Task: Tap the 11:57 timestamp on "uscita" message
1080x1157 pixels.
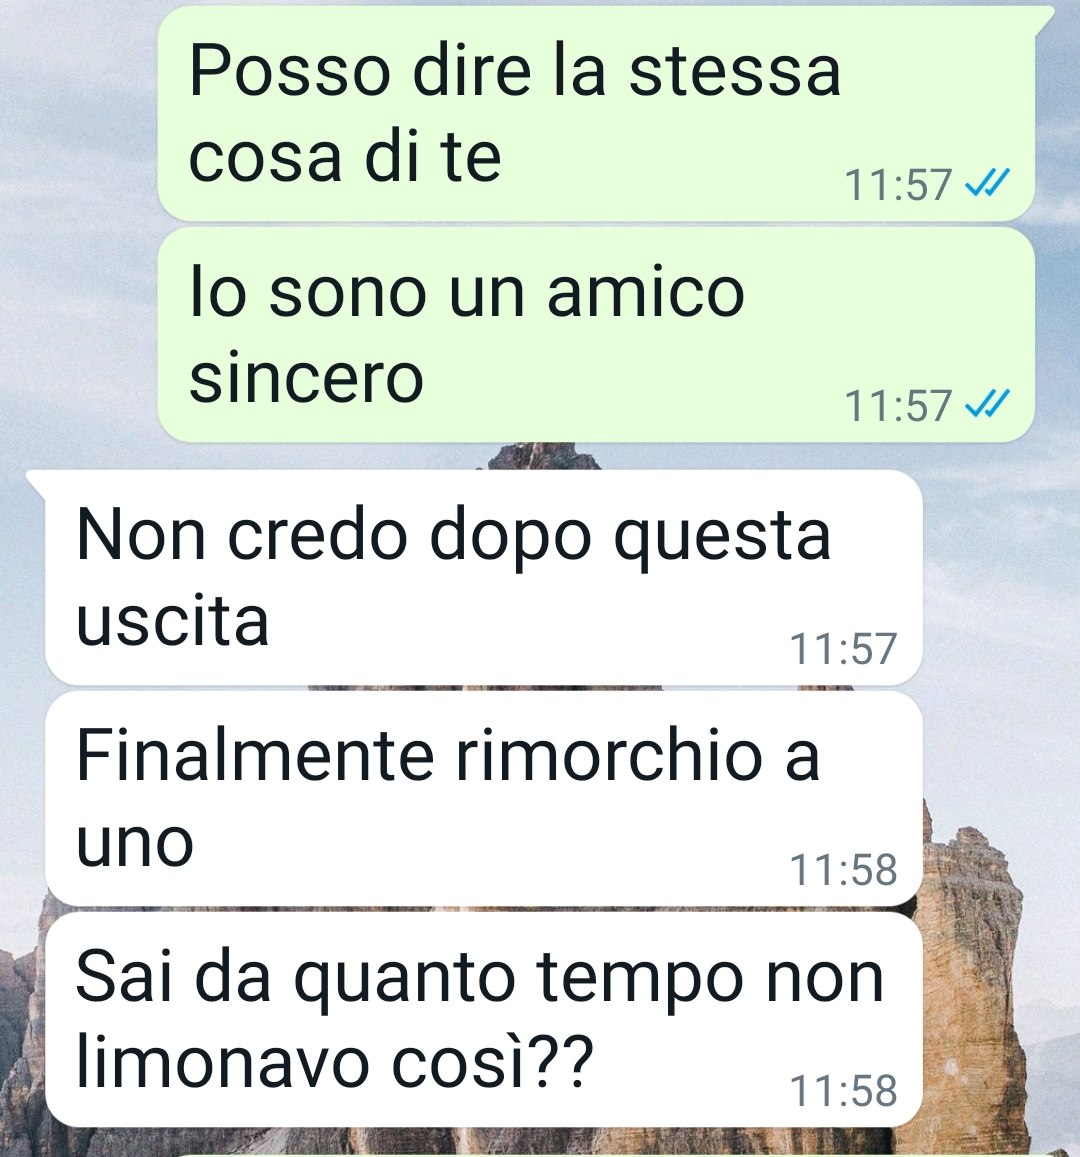Action: click(x=843, y=649)
